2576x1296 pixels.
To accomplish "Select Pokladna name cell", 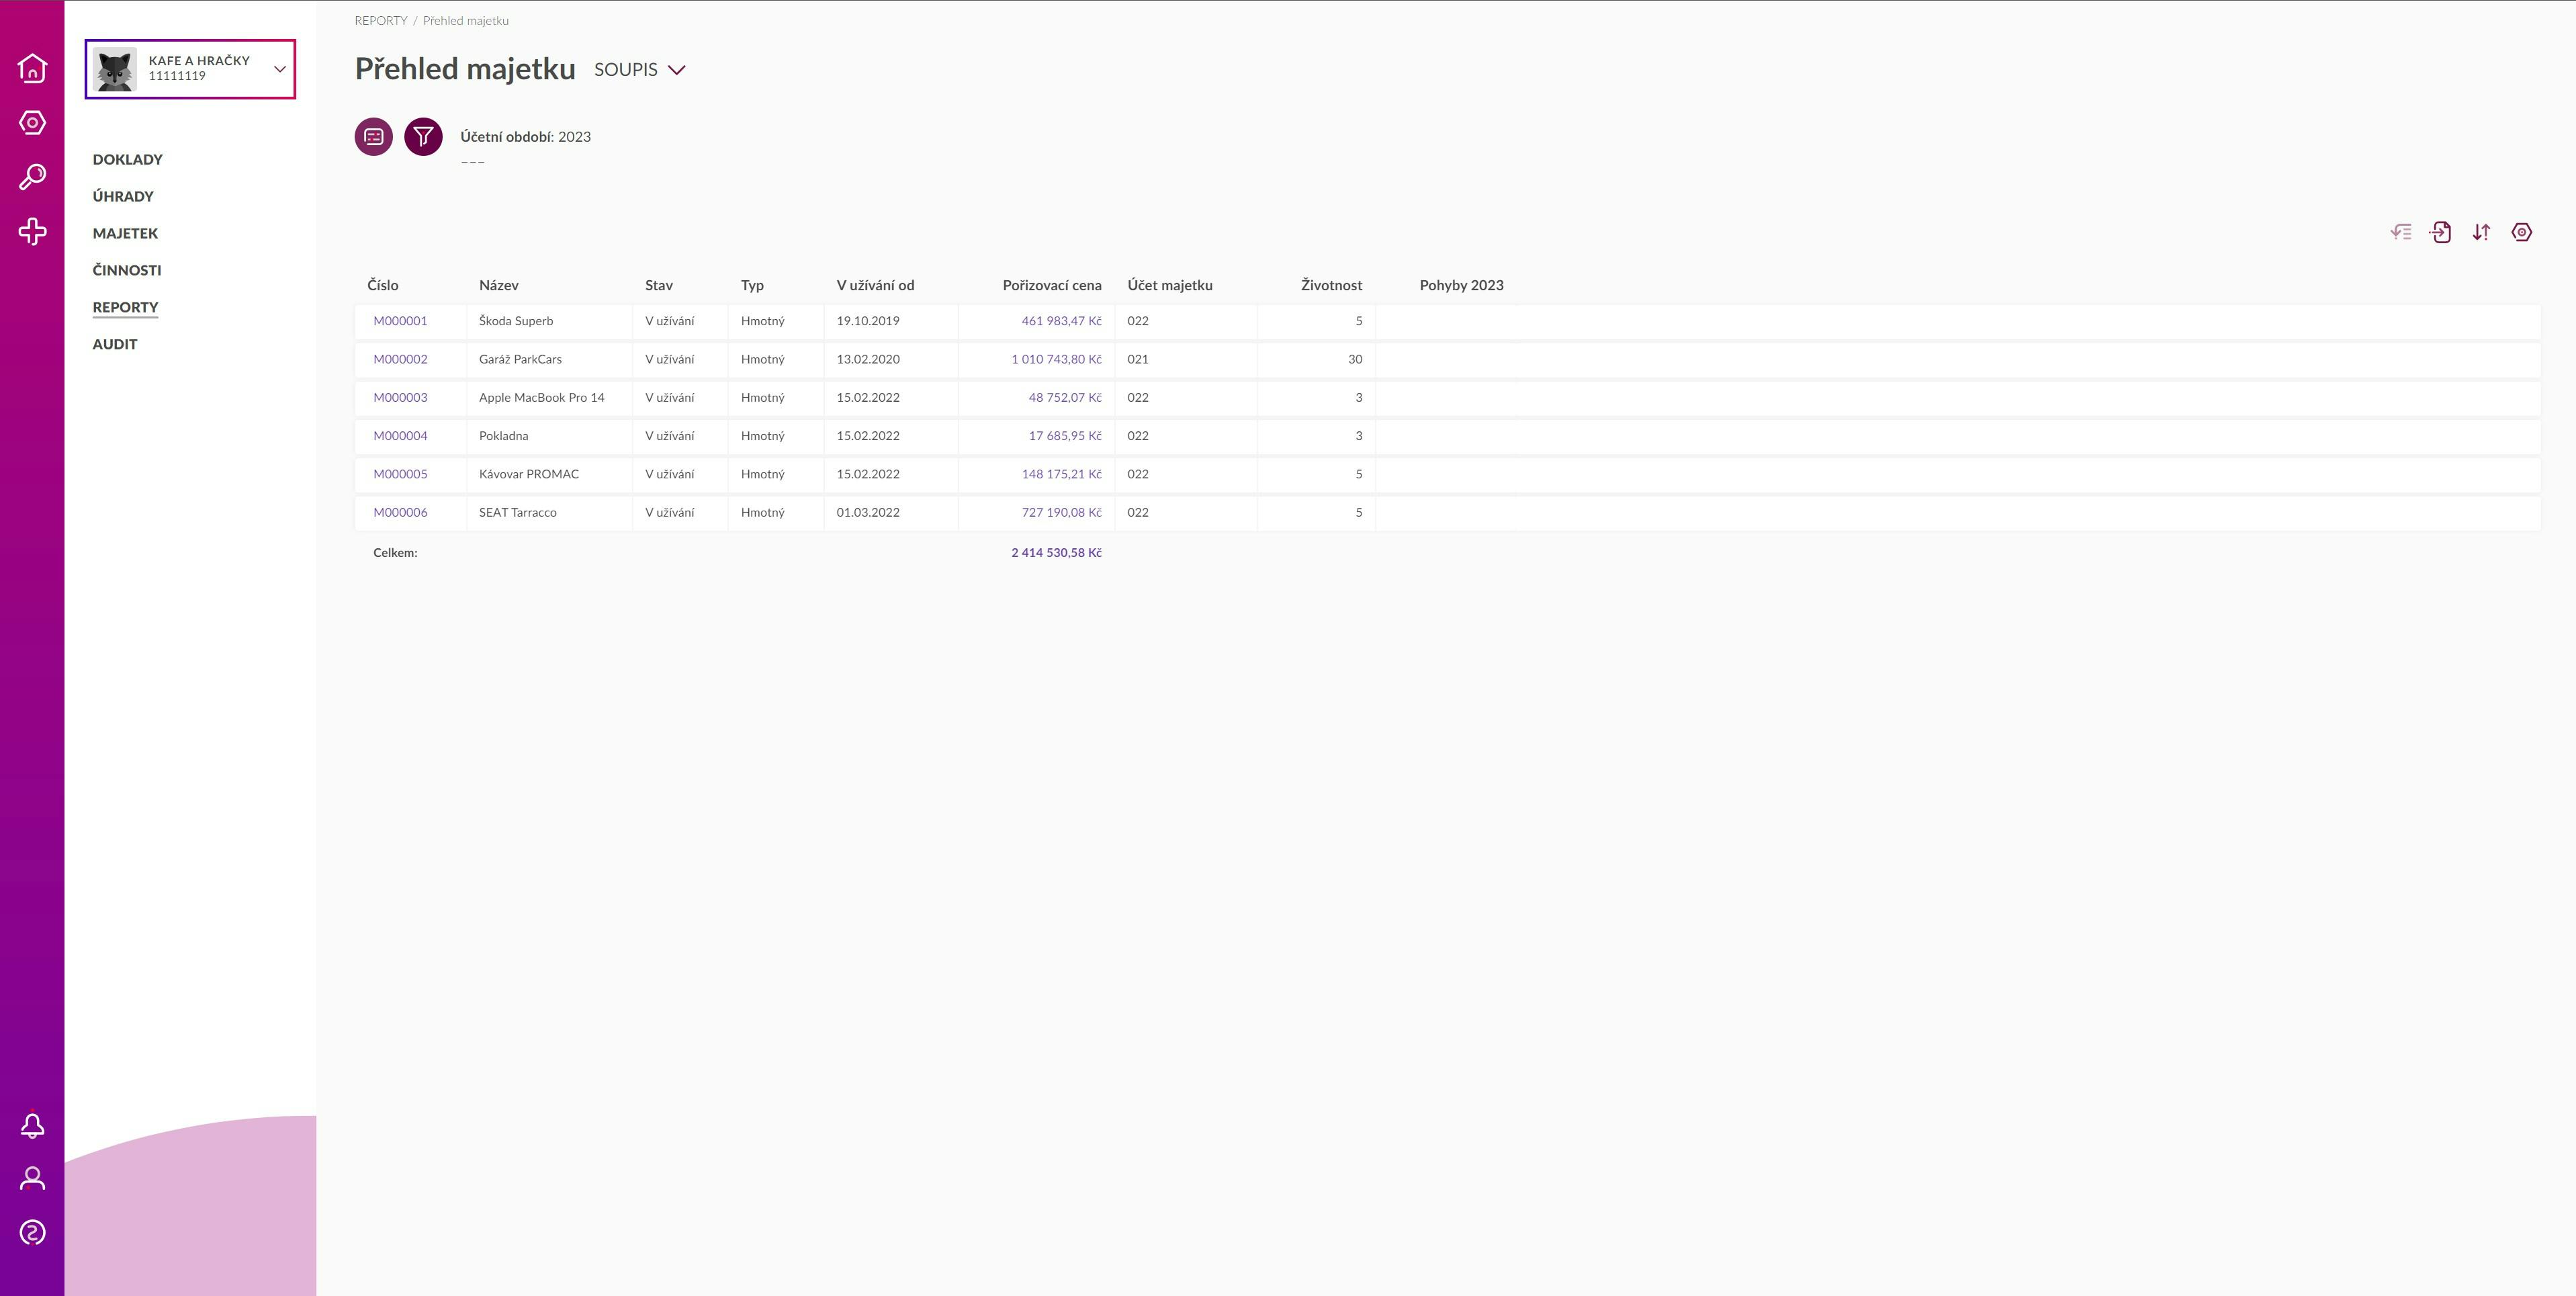I will (x=549, y=436).
